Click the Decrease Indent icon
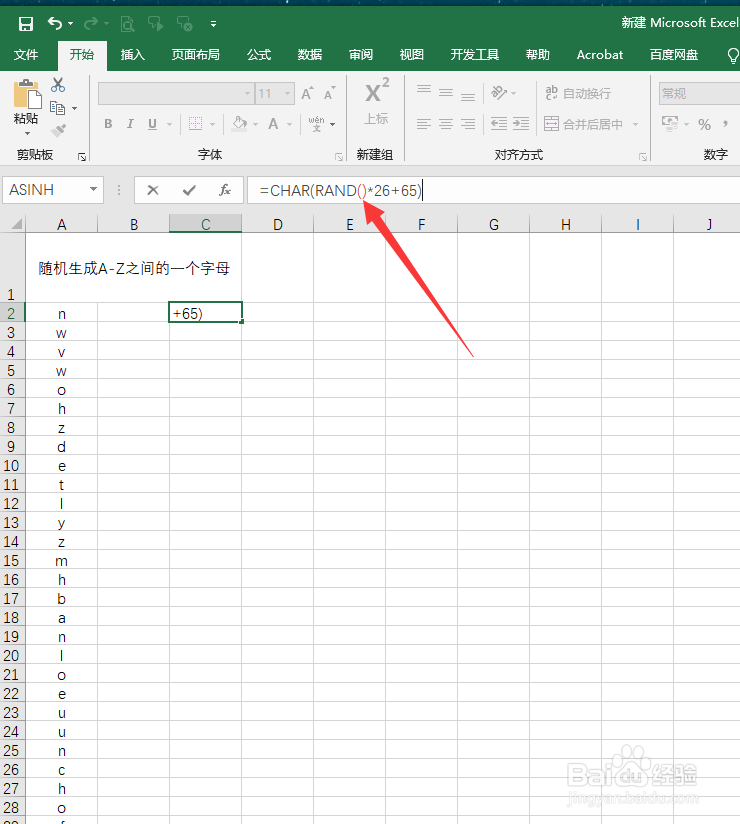Screen dimensions: 740x824 click(x=499, y=124)
